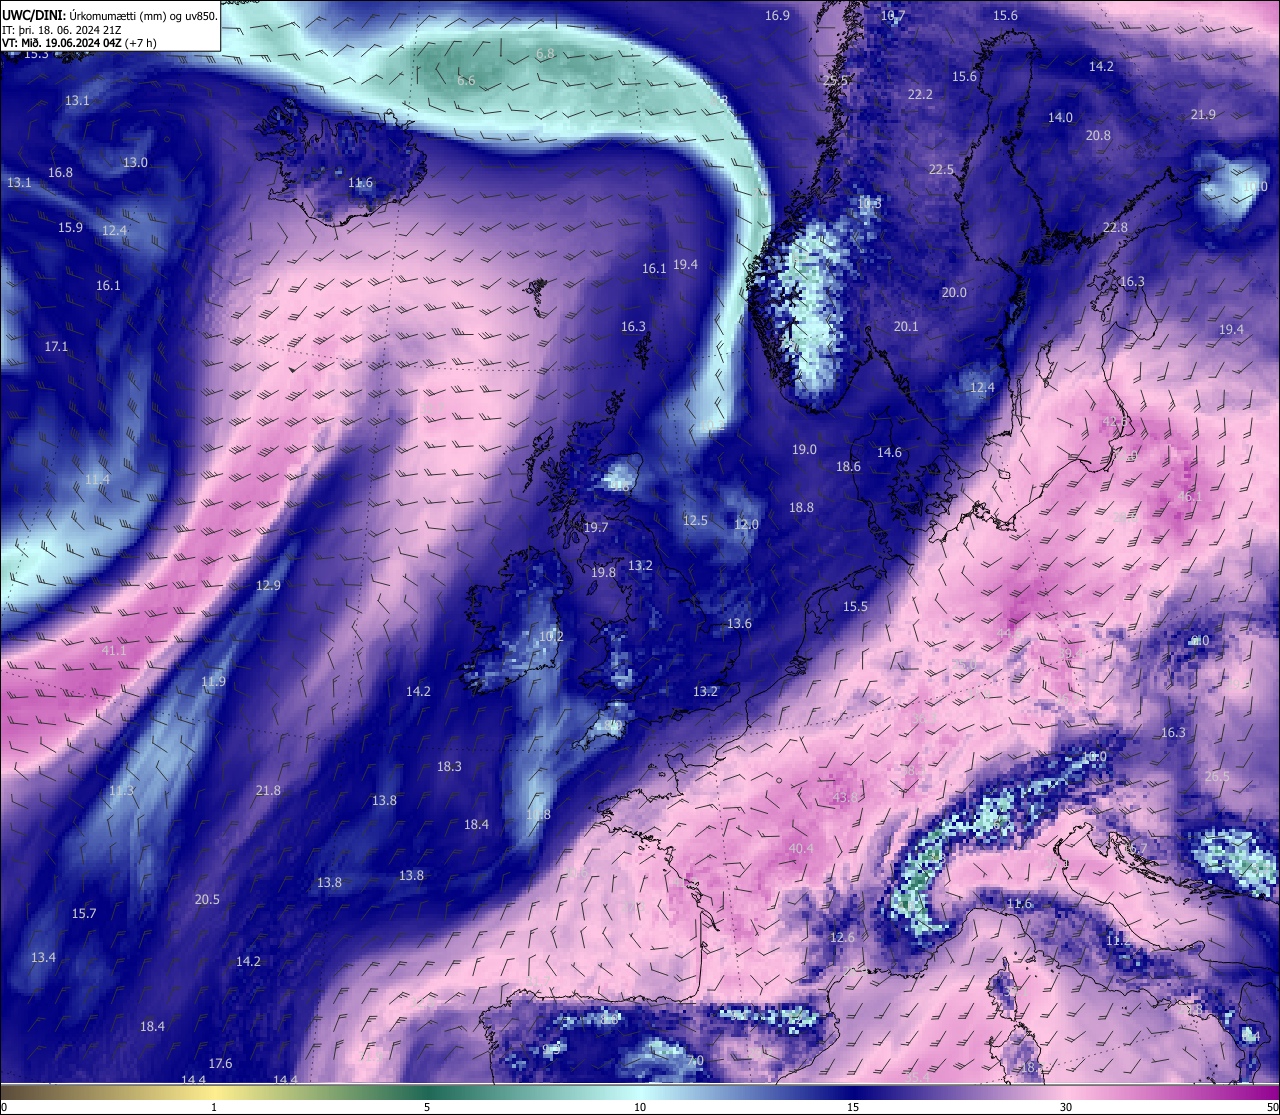Click the 12.9 value in the Atlantic
1280x1115 pixels.
click(268, 585)
